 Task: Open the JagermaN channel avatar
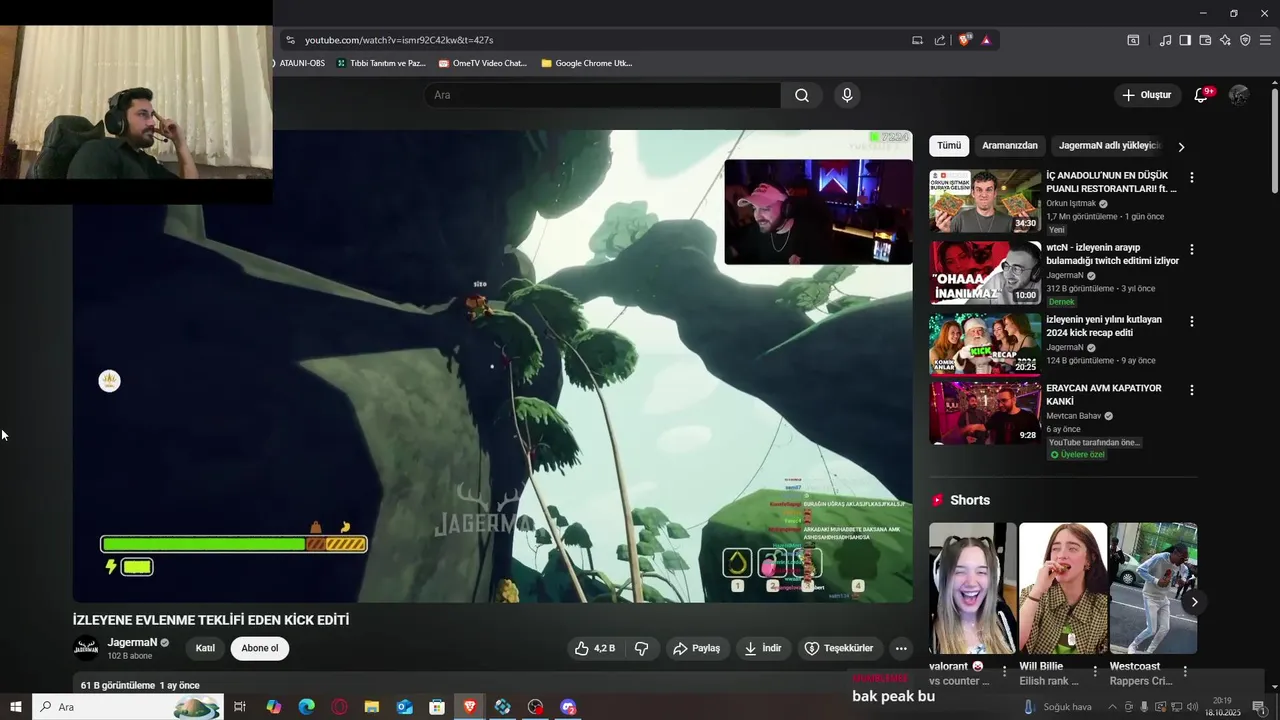[x=87, y=648]
